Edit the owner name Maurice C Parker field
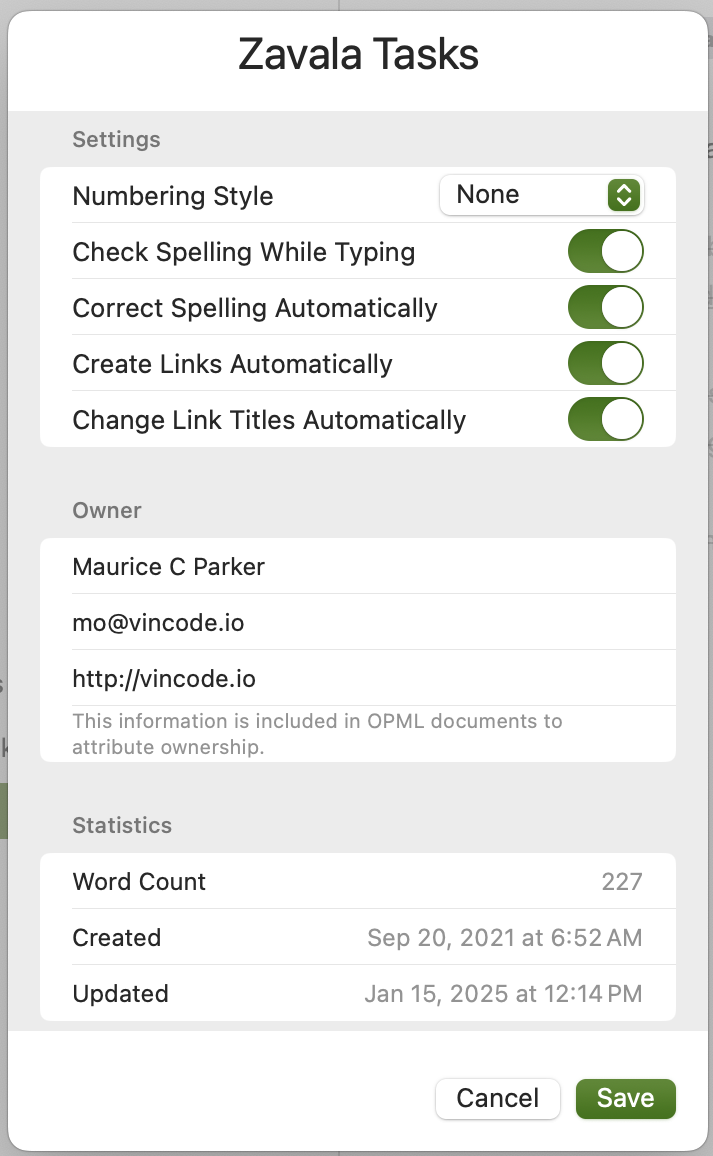 tap(358, 566)
